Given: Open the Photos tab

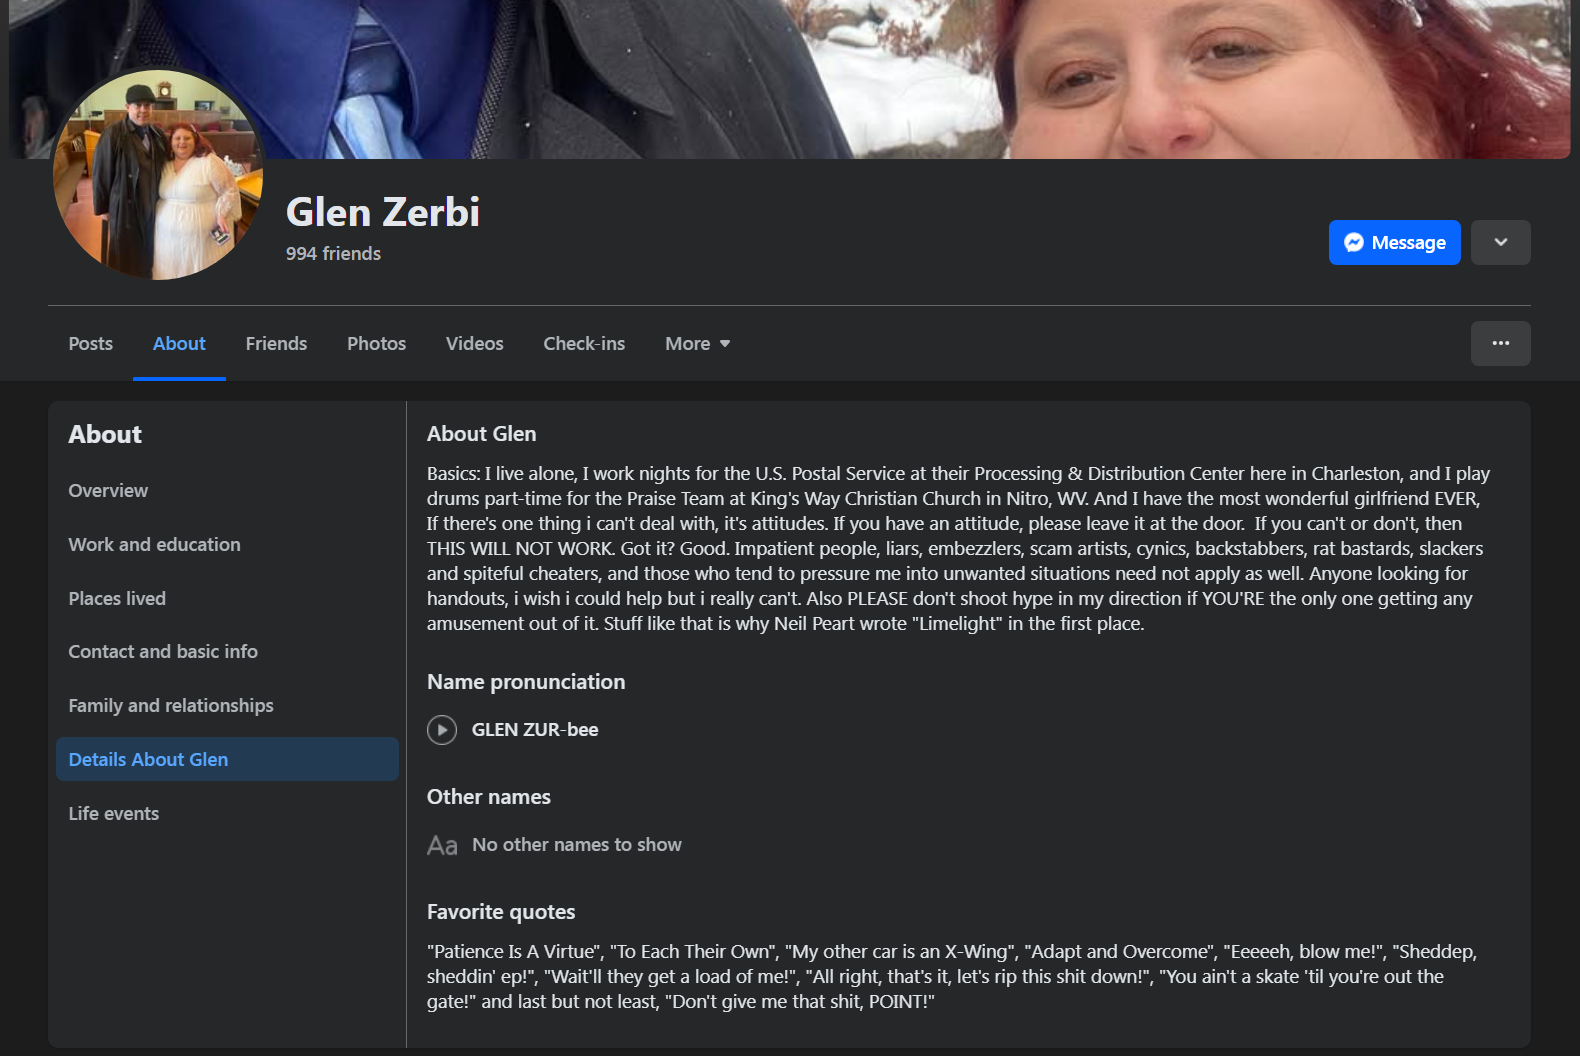Looking at the screenshot, I should 376,344.
